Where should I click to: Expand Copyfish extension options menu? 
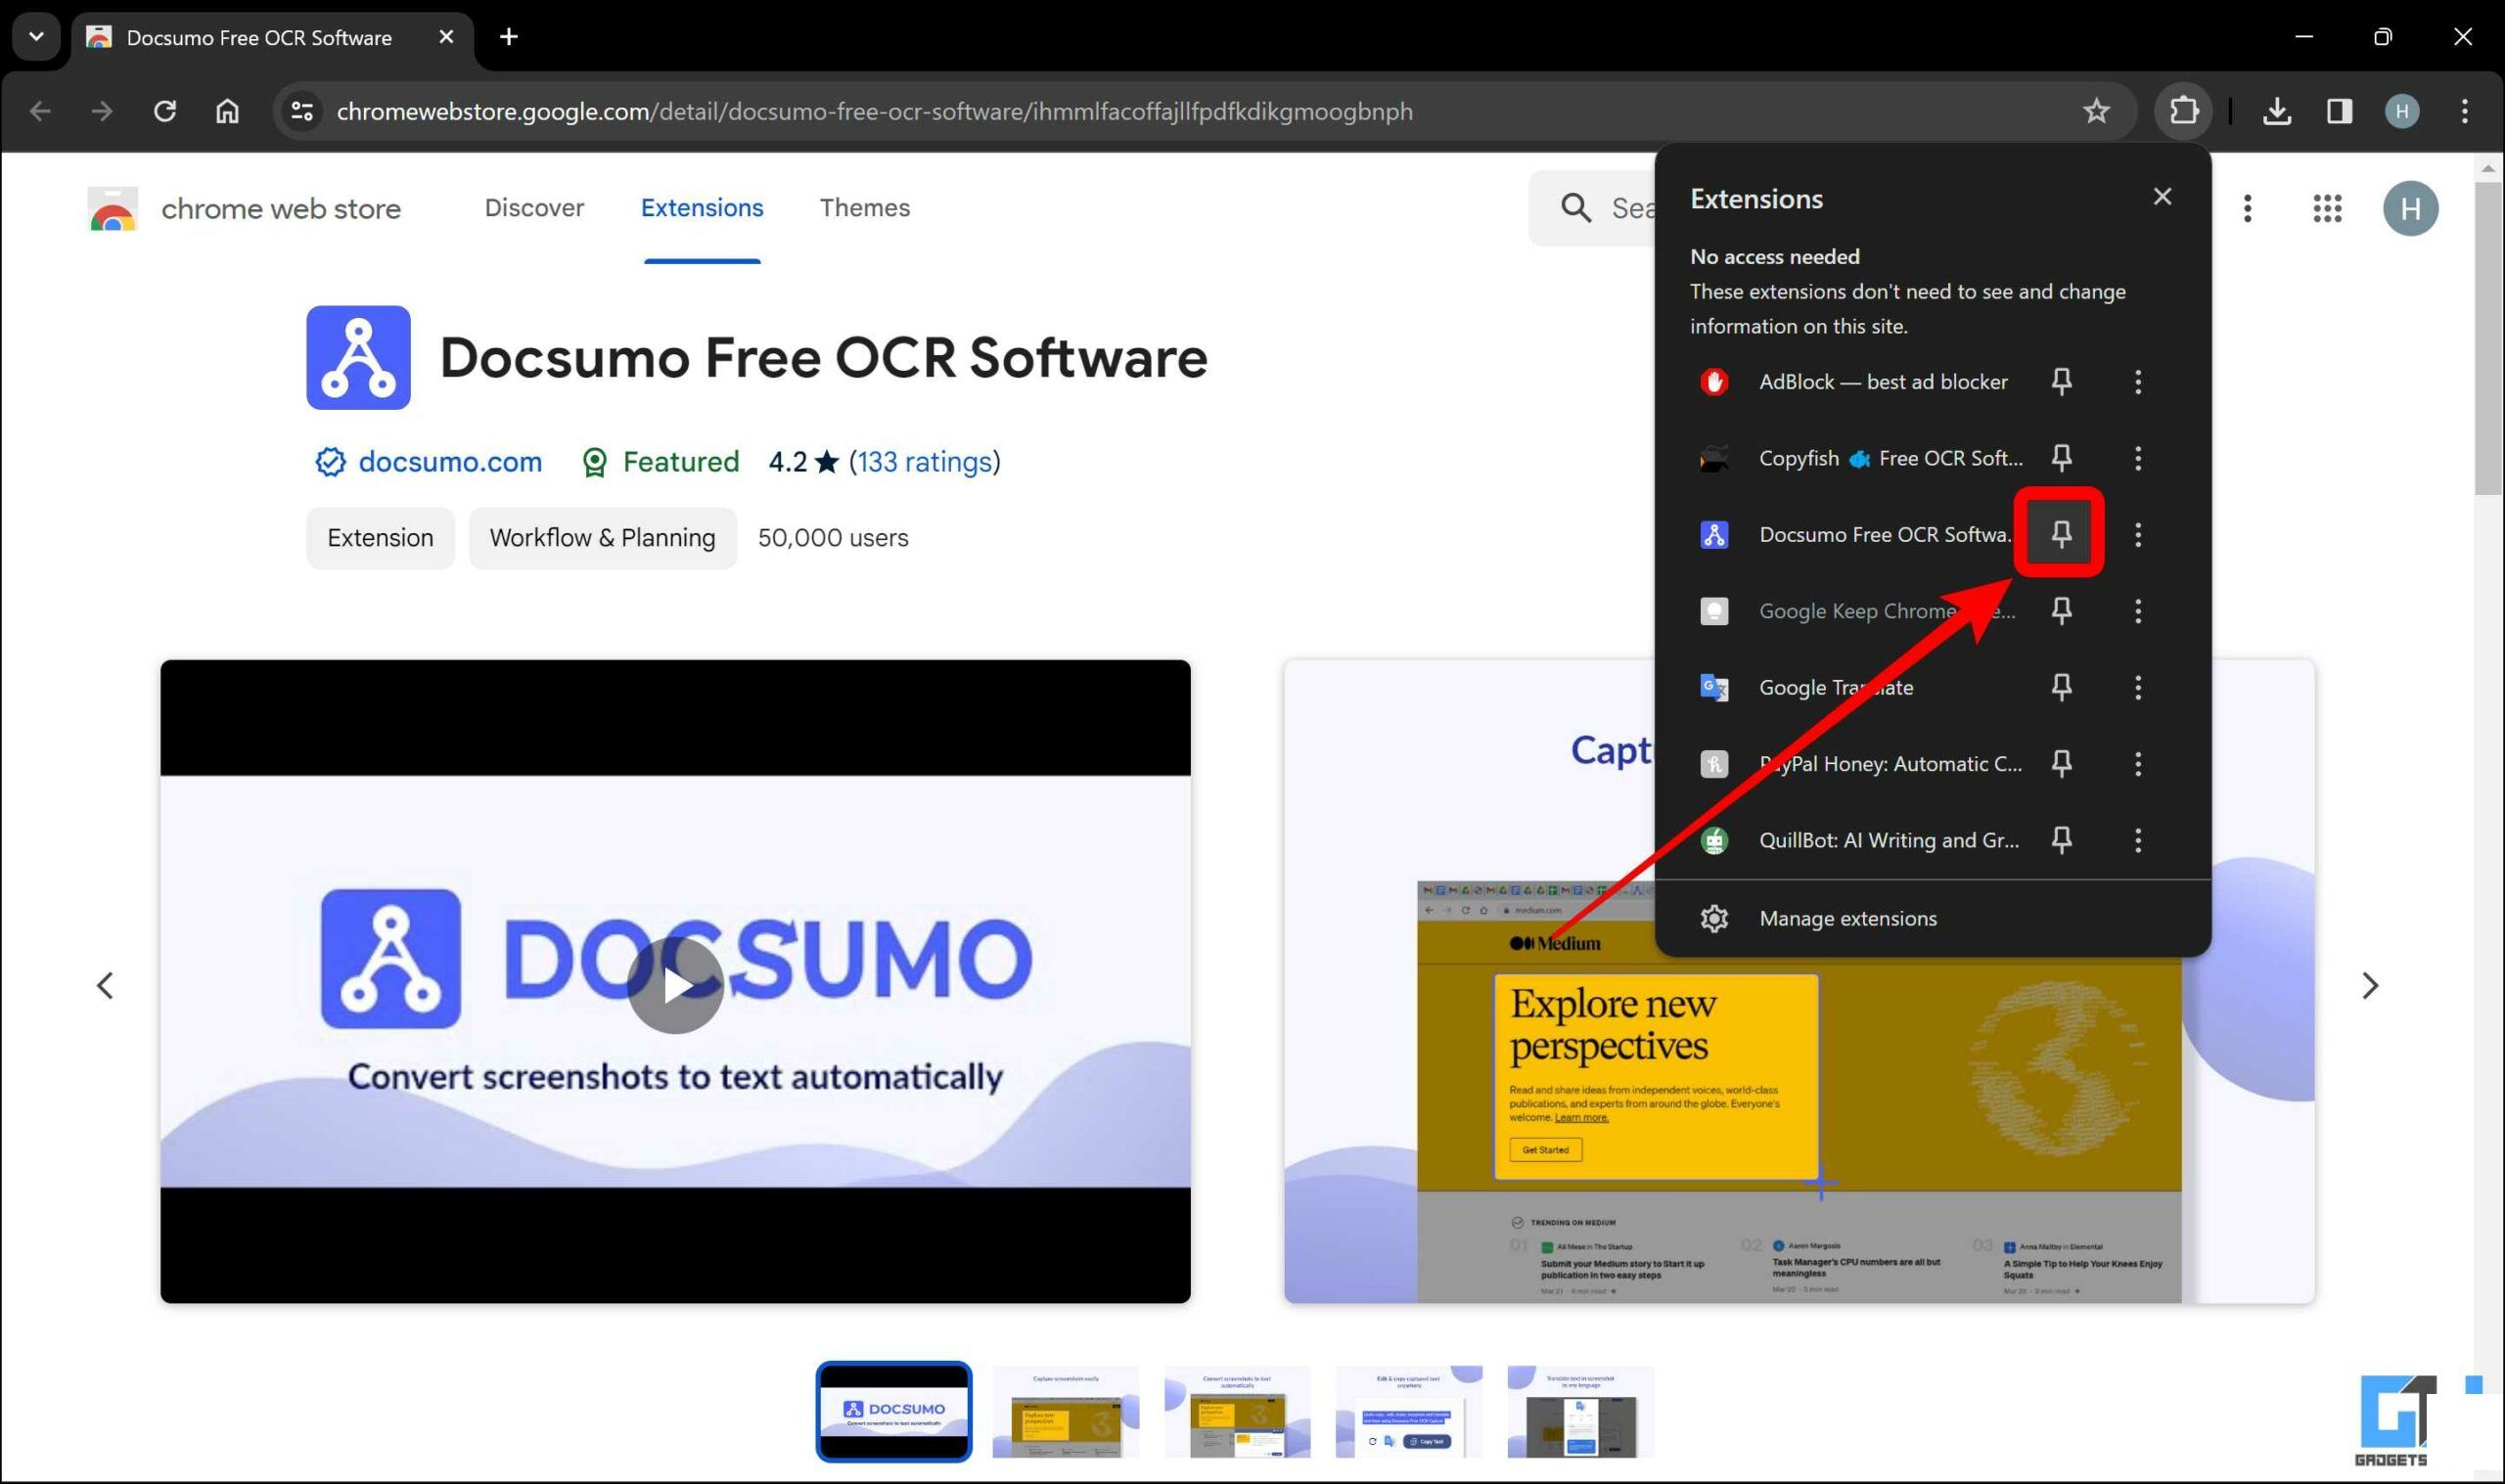(2137, 458)
